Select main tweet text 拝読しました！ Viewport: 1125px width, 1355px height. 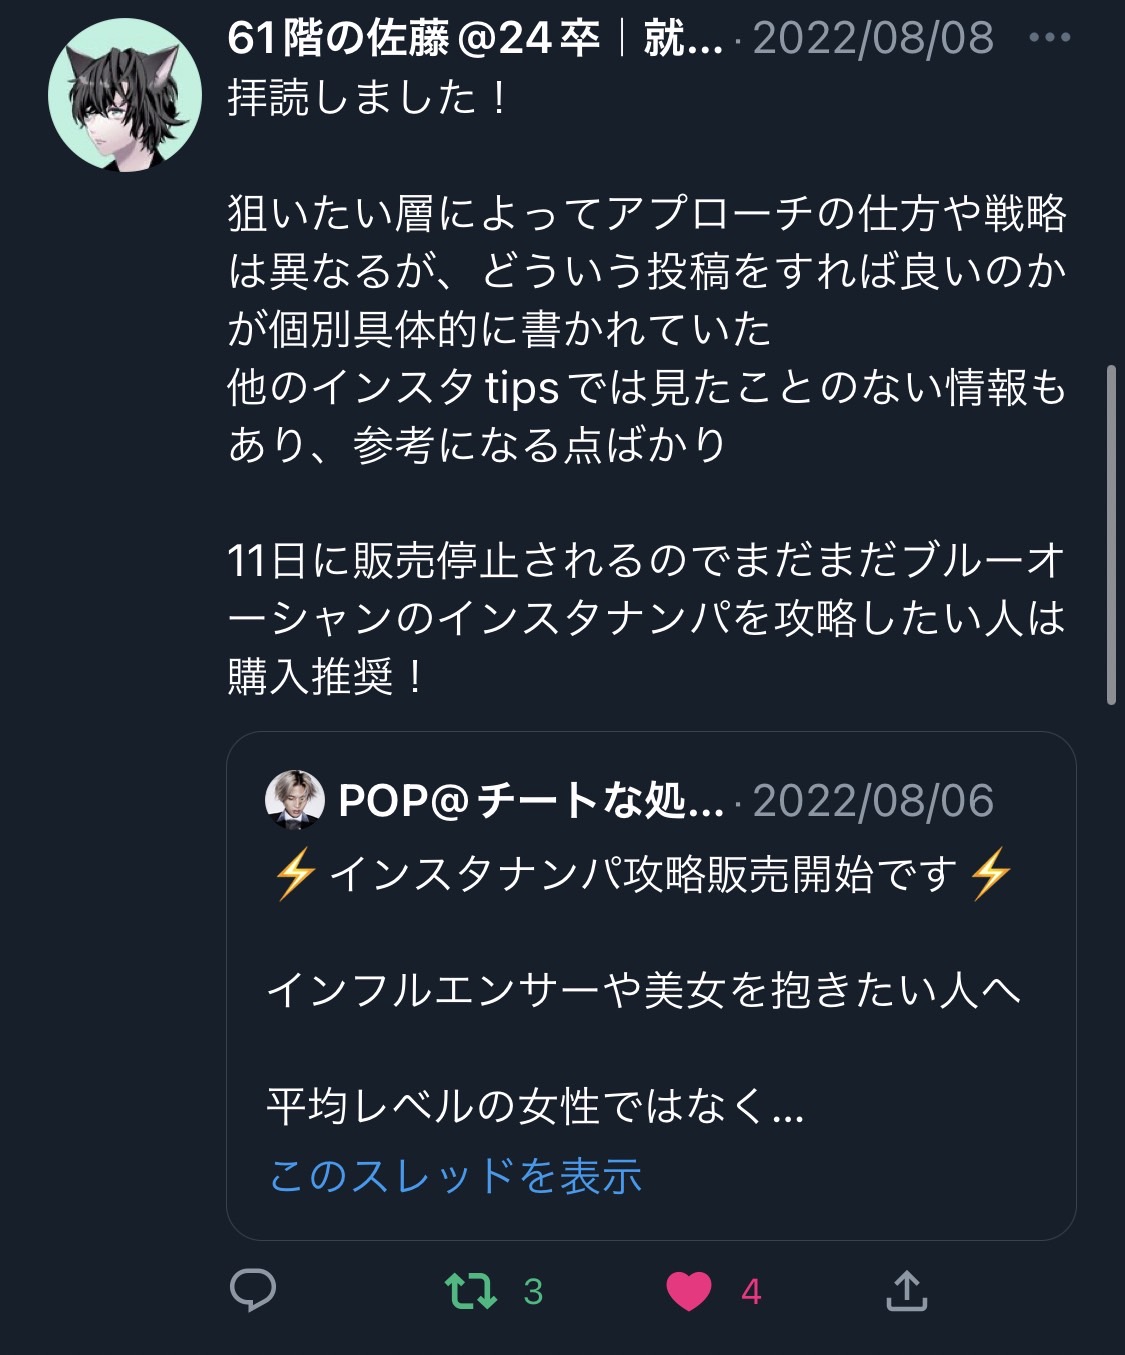(x=370, y=97)
